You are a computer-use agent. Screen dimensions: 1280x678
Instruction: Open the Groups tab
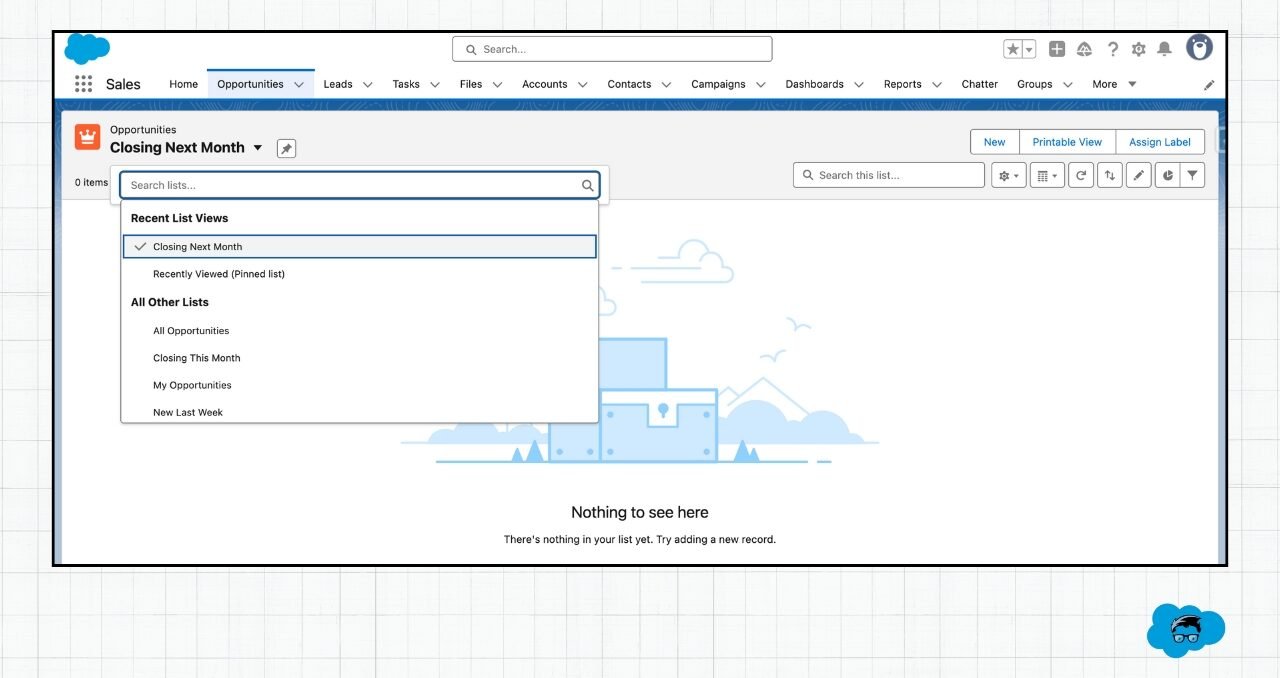pos(1035,84)
